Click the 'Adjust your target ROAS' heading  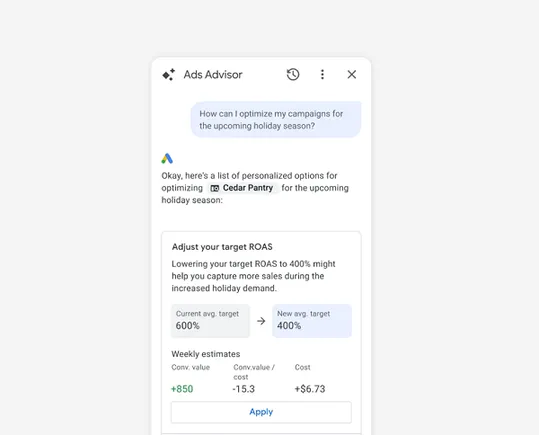coord(222,247)
